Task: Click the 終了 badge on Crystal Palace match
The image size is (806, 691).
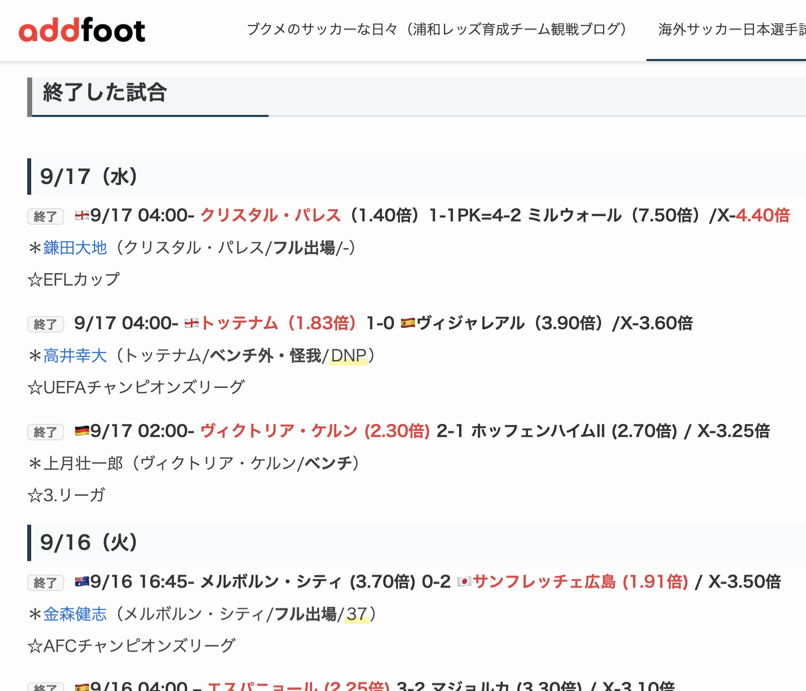Action: point(45,216)
